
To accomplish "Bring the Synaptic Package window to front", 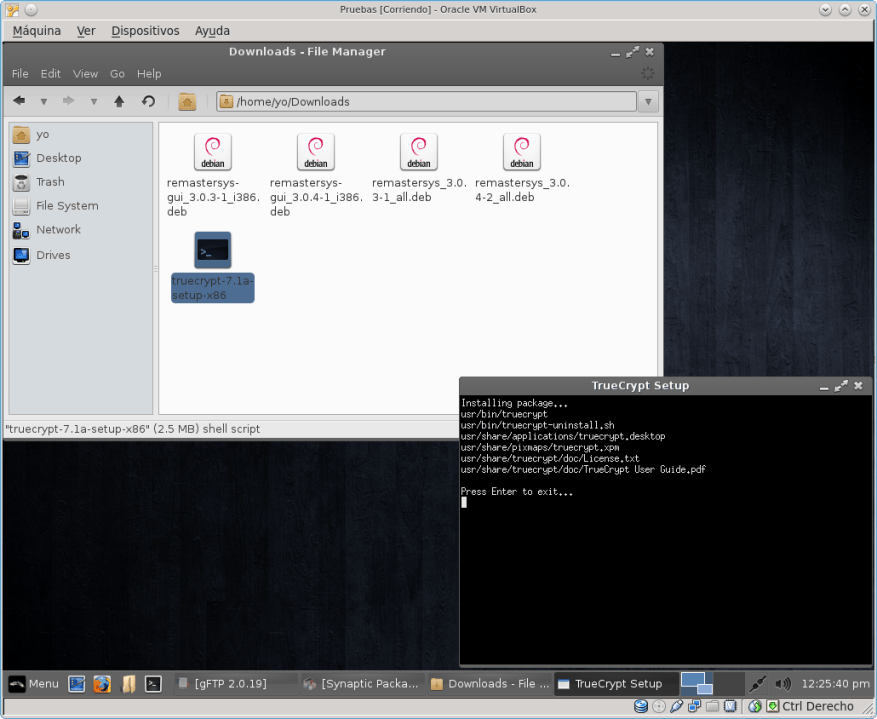I will click(372, 684).
